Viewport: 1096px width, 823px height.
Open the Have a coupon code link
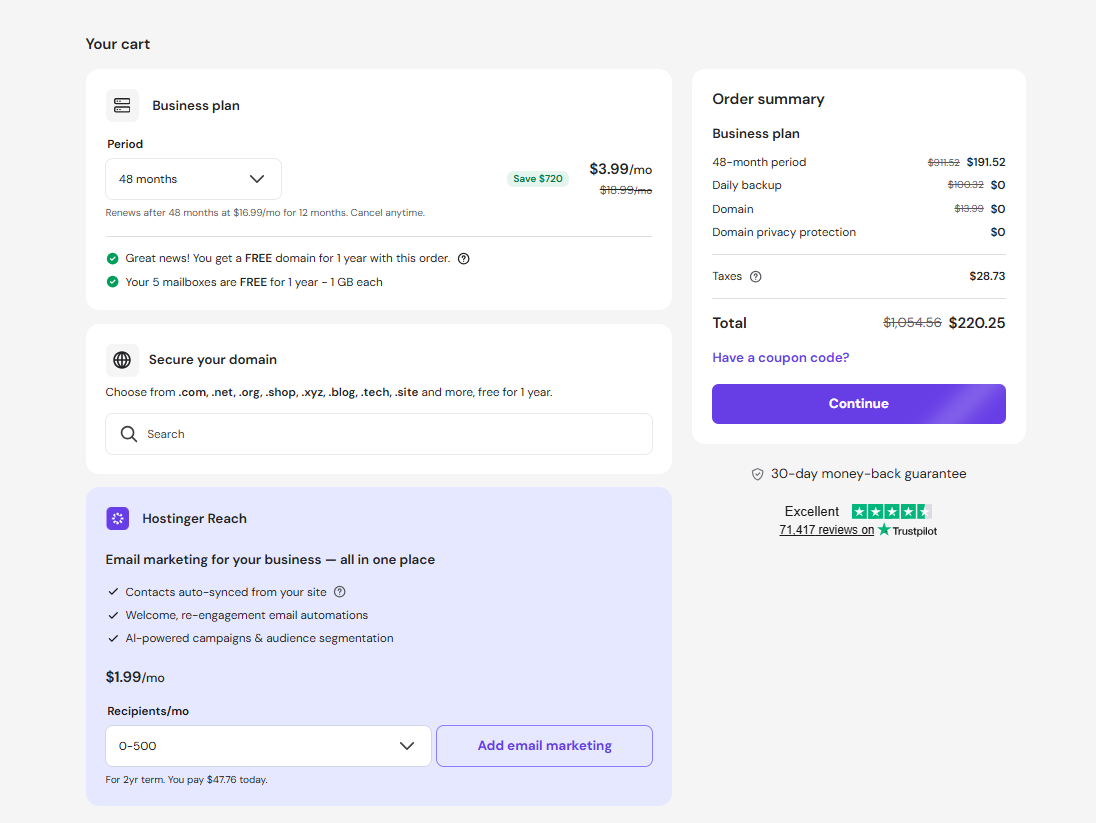(781, 358)
